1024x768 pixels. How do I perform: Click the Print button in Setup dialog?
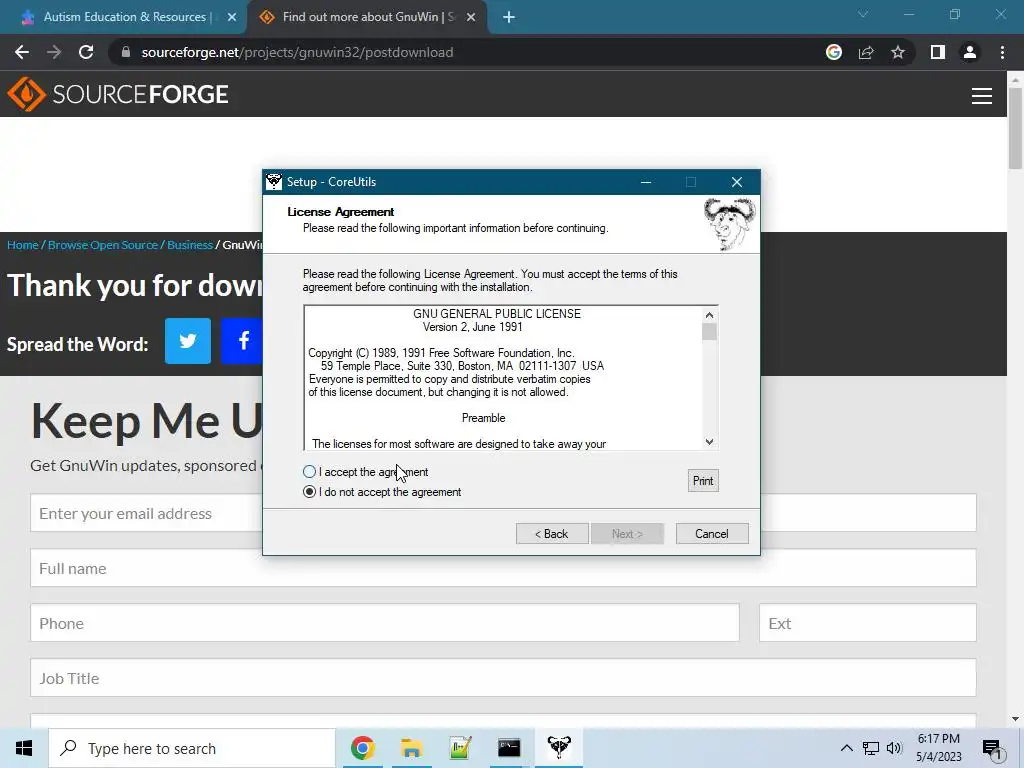click(x=703, y=481)
